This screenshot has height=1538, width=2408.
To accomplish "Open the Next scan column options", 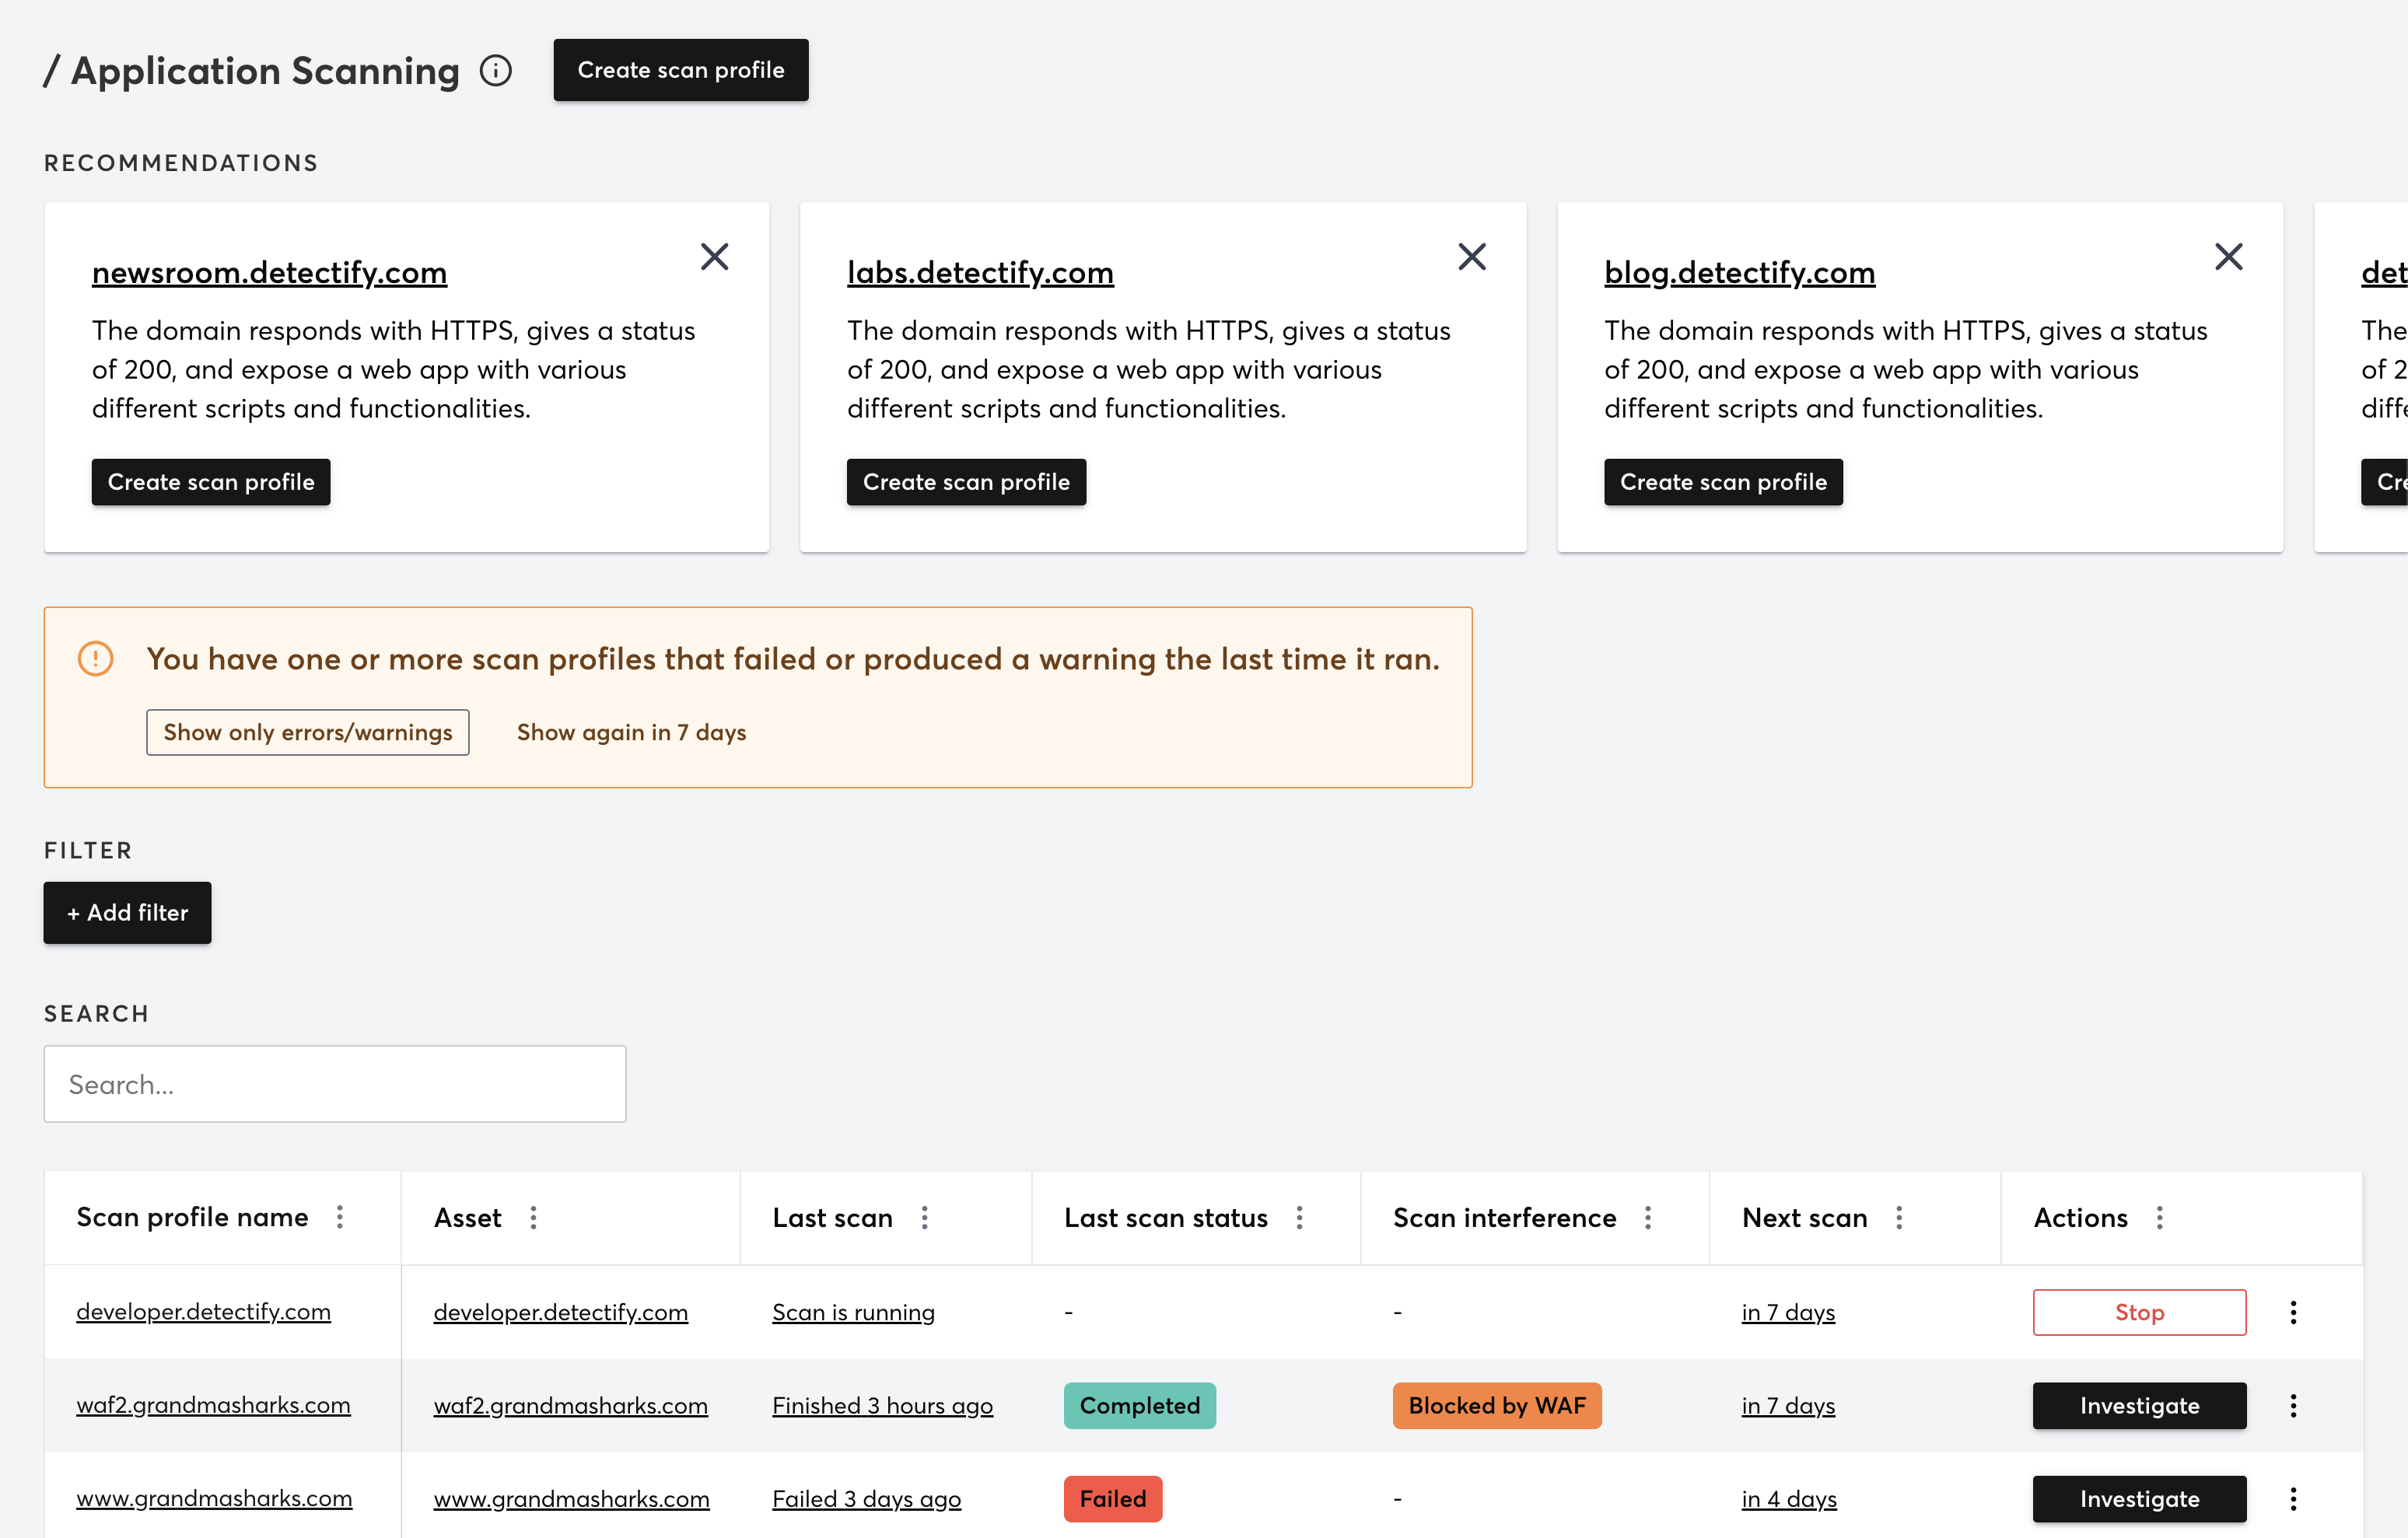I will pos(1898,1217).
